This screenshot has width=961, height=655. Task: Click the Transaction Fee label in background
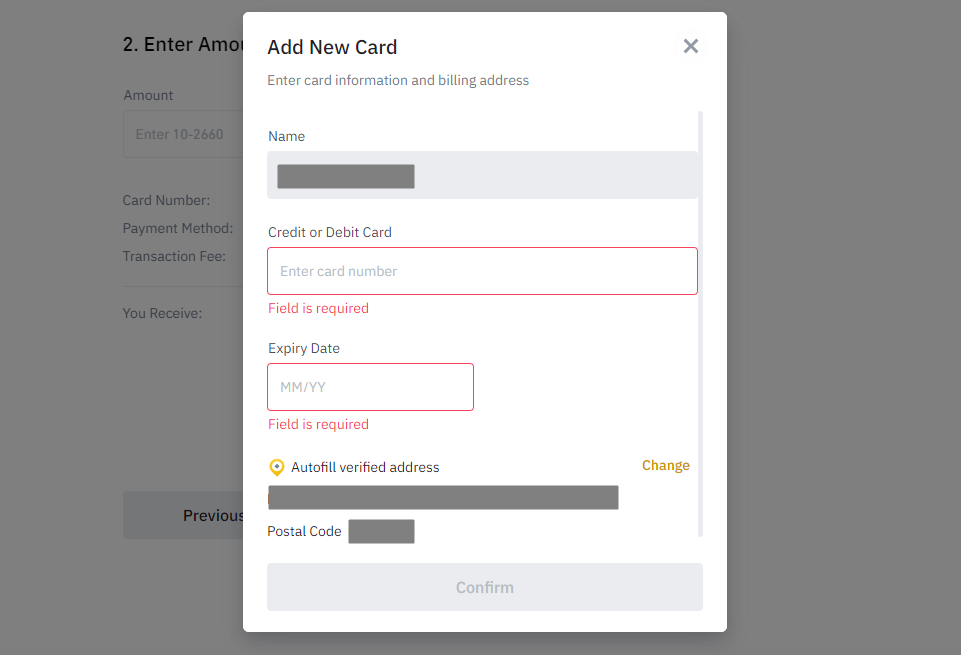coord(174,256)
